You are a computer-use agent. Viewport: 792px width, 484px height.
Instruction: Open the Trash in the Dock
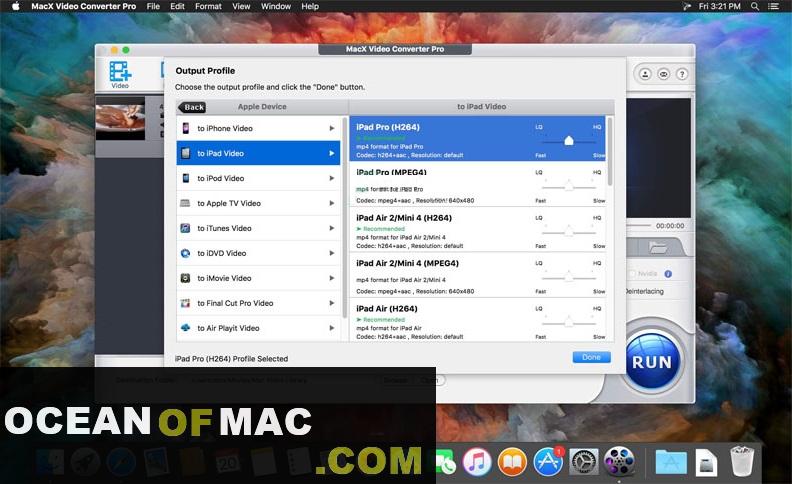click(x=742, y=461)
